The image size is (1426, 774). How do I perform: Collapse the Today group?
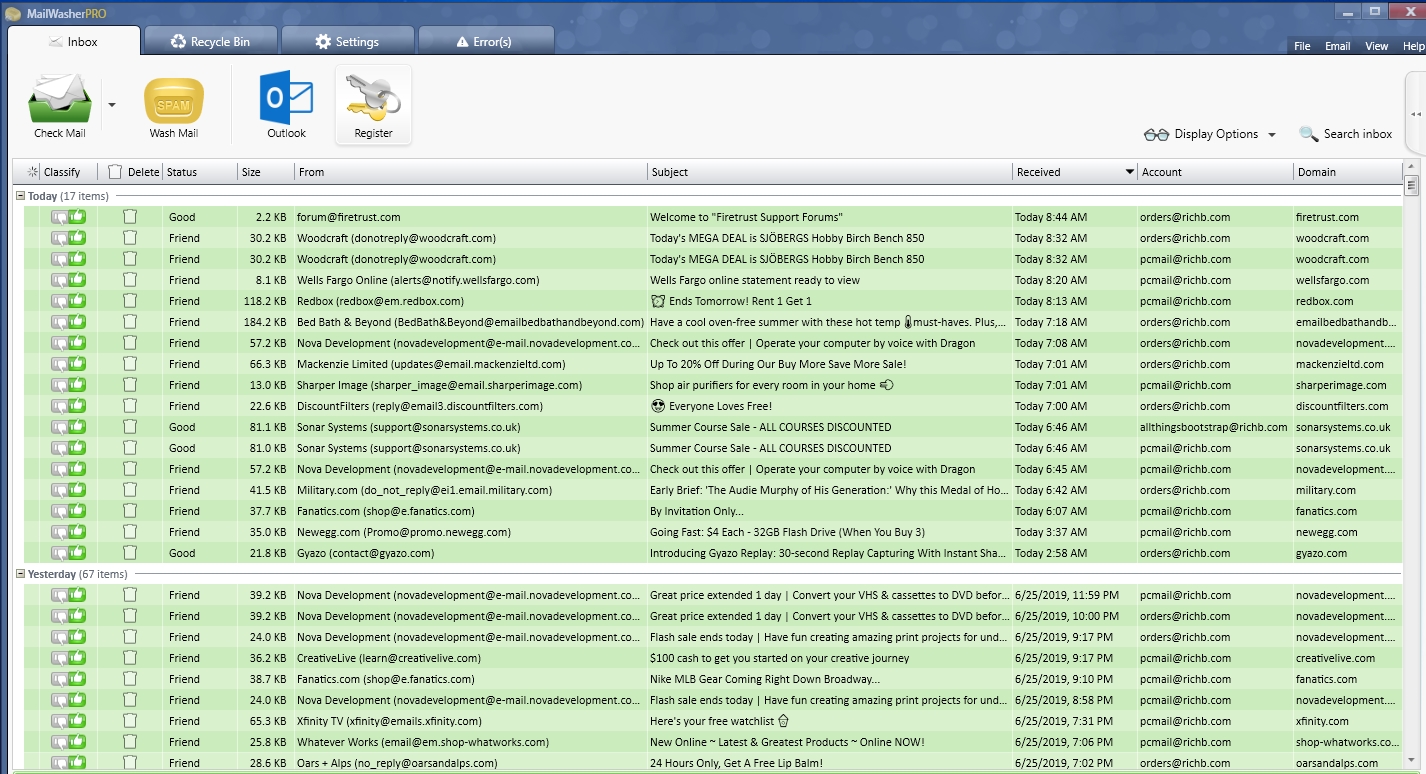(20, 196)
